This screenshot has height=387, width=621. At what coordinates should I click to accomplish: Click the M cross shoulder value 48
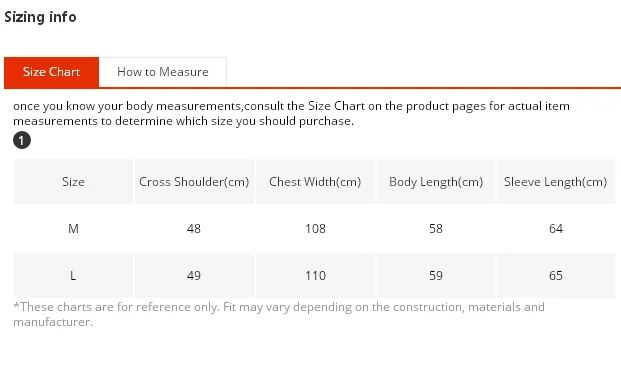click(x=194, y=229)
